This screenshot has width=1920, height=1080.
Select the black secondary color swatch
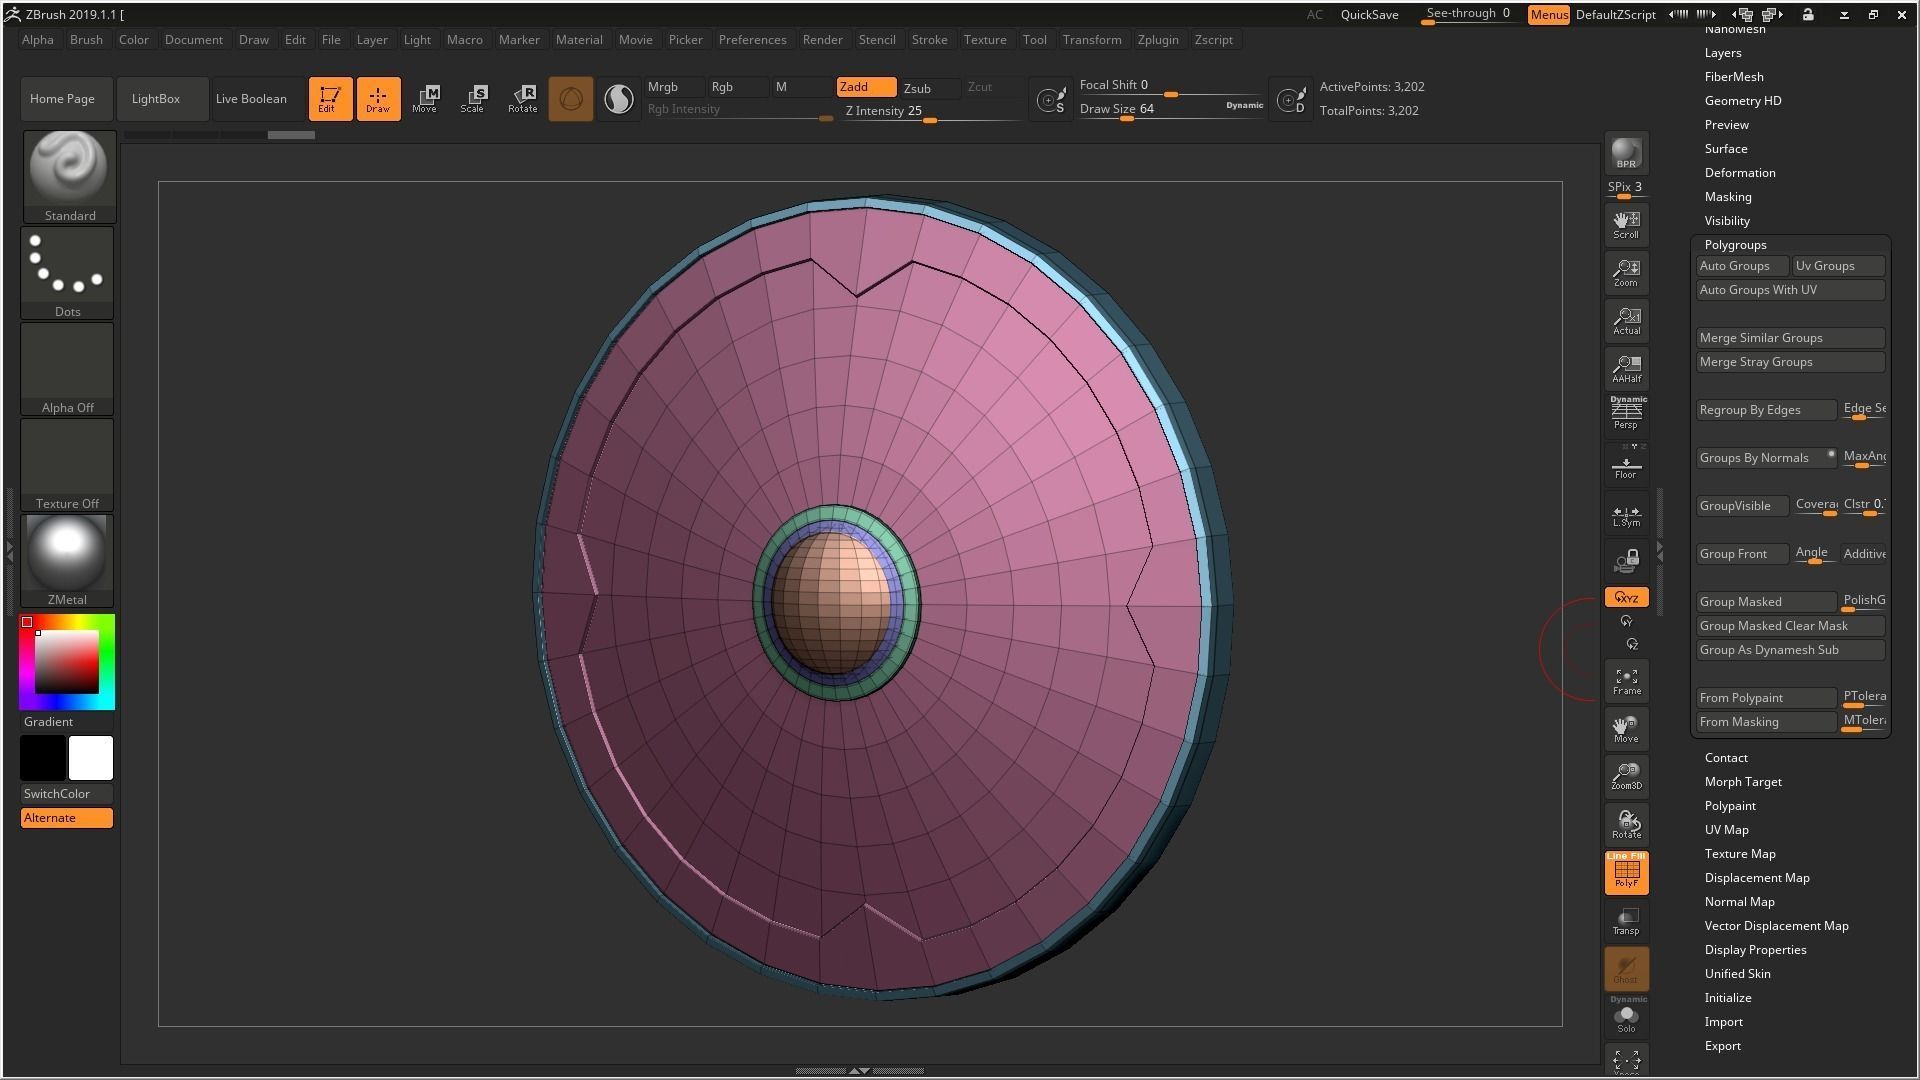click(x=43, y=758)
